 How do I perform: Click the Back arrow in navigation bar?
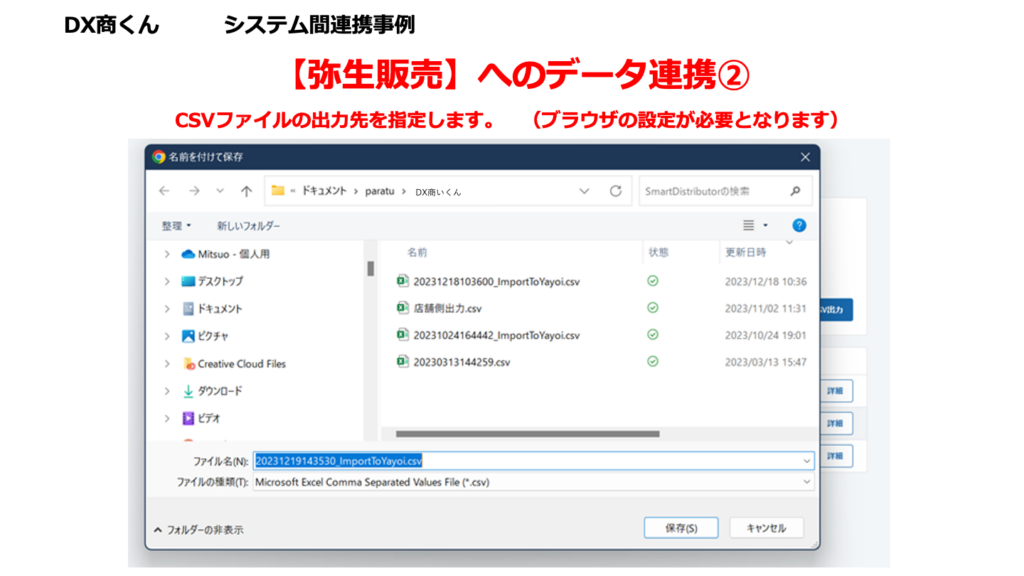coord(165,191)
